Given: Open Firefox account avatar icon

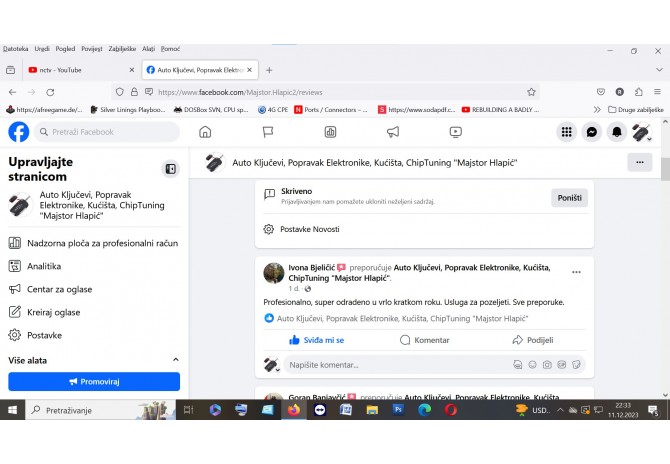Looking at the screenshot, I should point(620,92).
